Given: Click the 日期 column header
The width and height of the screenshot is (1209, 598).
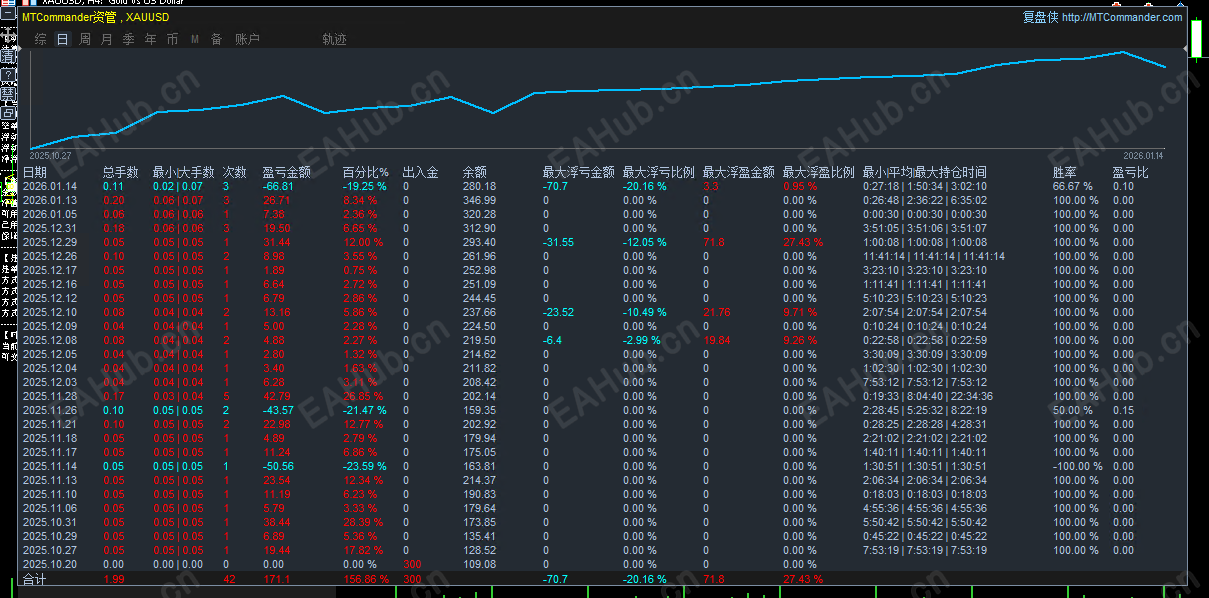Looking at the screenshot, I should pos(35,172).
